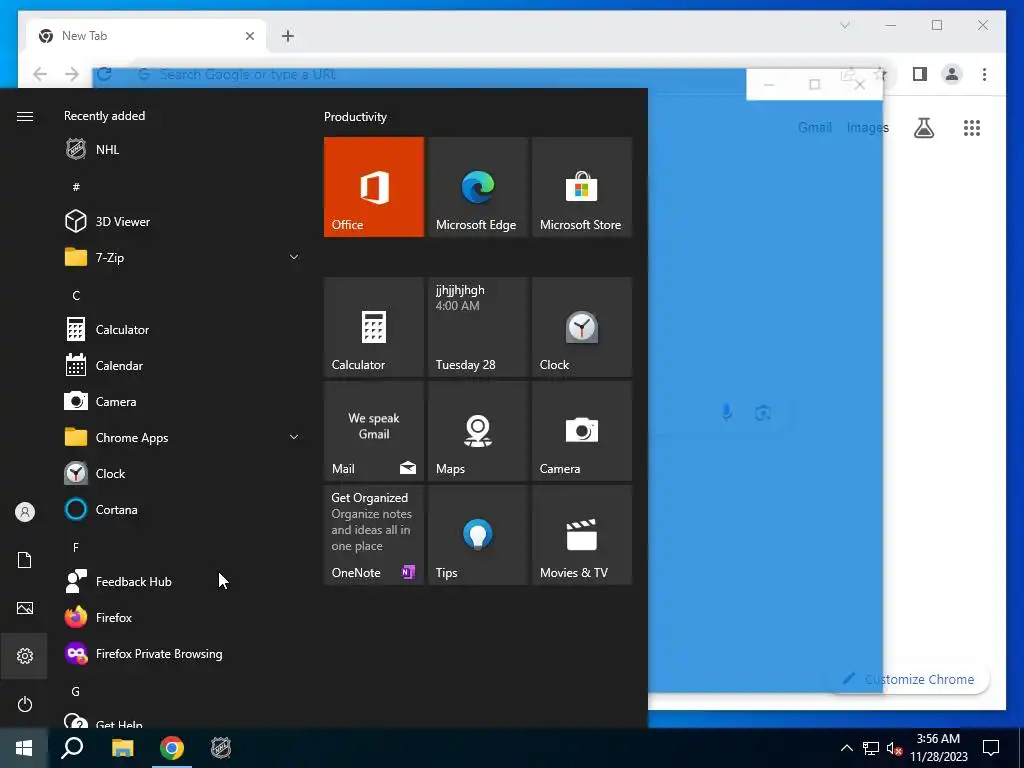Screen dimensions: 1024x768
Task: Open user account icon in Start sidebar
Action: click(x=25, y=512)
